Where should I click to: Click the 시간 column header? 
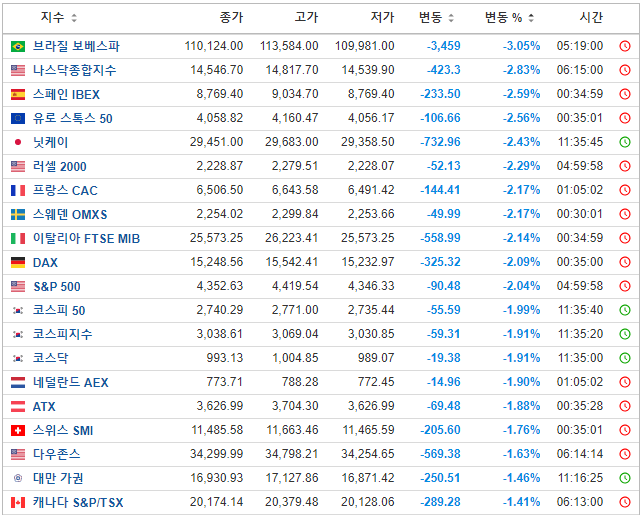(x=591, y=17)
